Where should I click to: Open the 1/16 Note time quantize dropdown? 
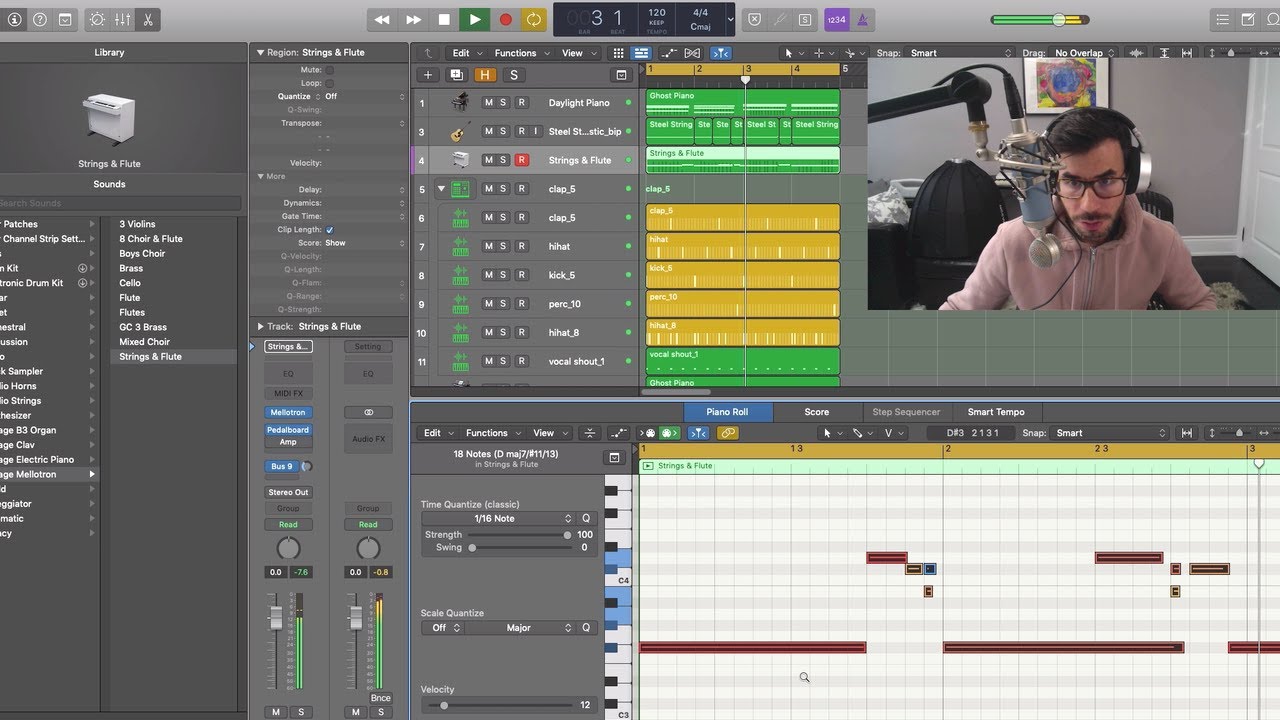(x=497, y=518)
